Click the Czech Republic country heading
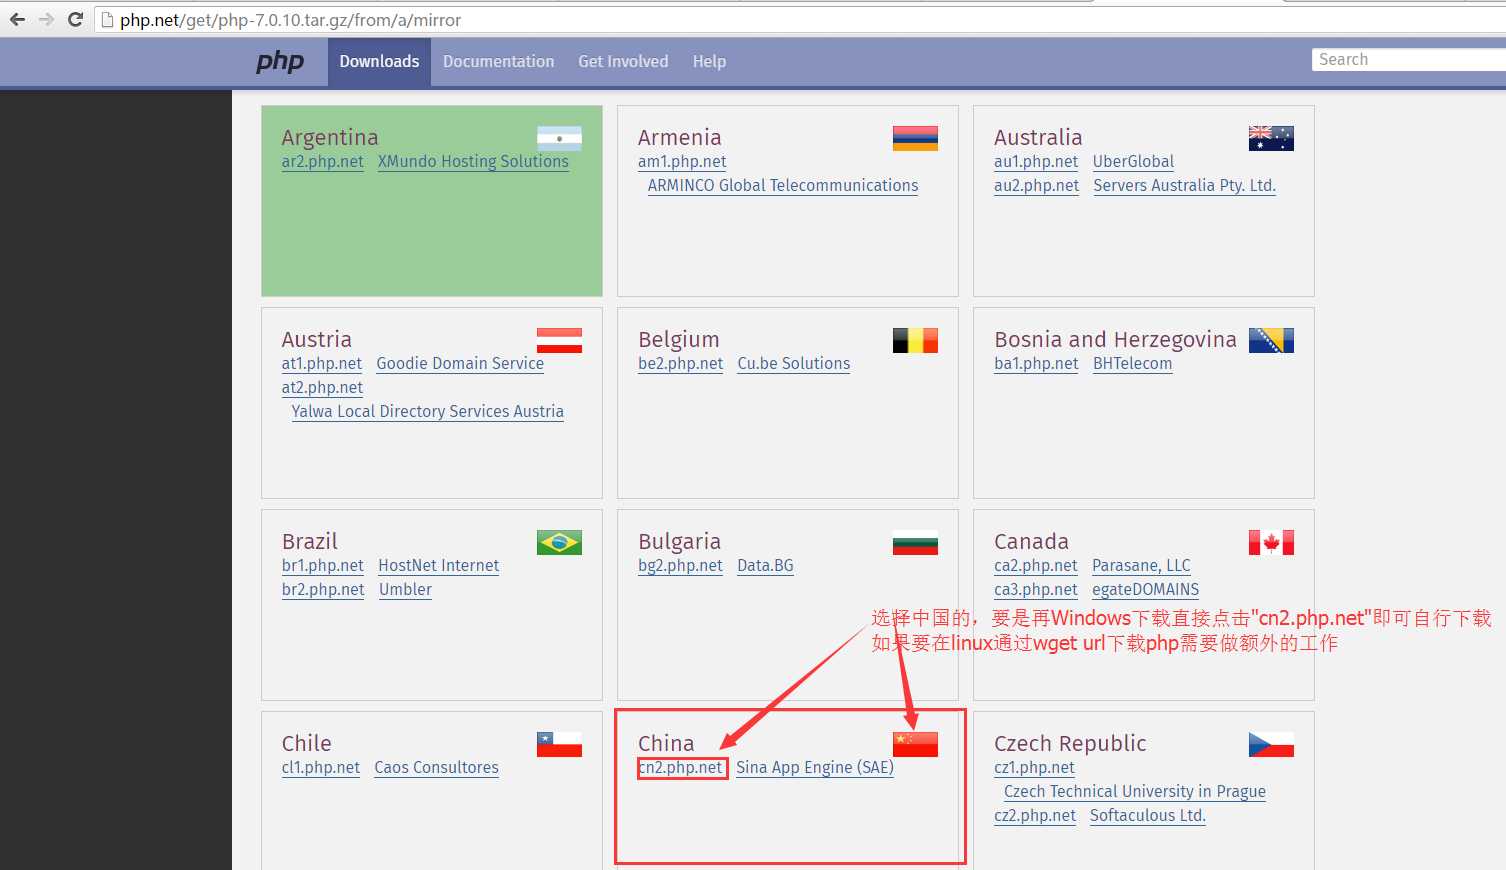1506x870 pixels. (x=1070, y=743)
